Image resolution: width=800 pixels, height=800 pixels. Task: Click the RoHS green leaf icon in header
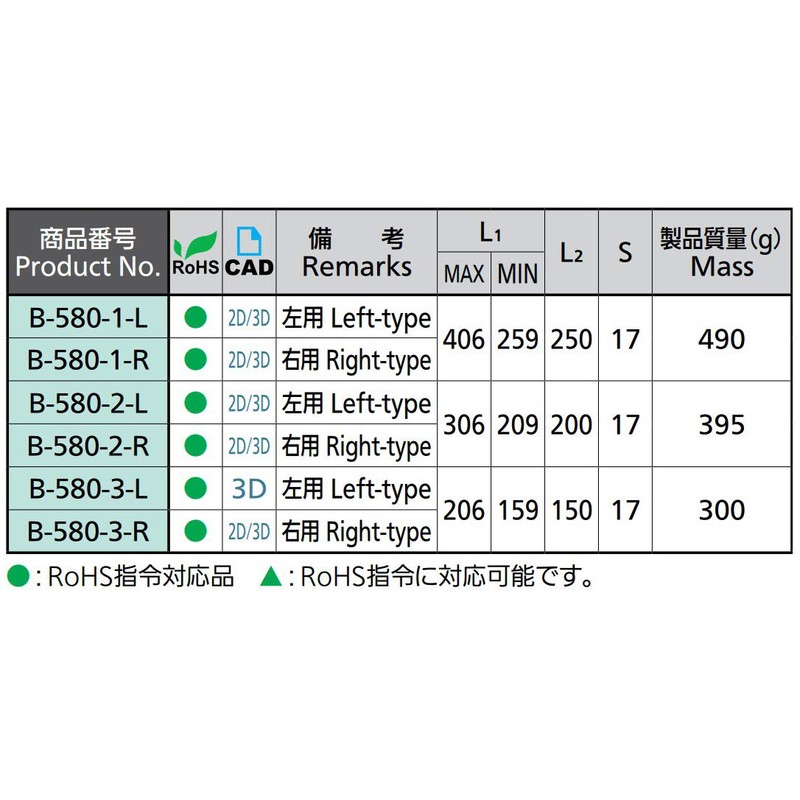[195, 244]
